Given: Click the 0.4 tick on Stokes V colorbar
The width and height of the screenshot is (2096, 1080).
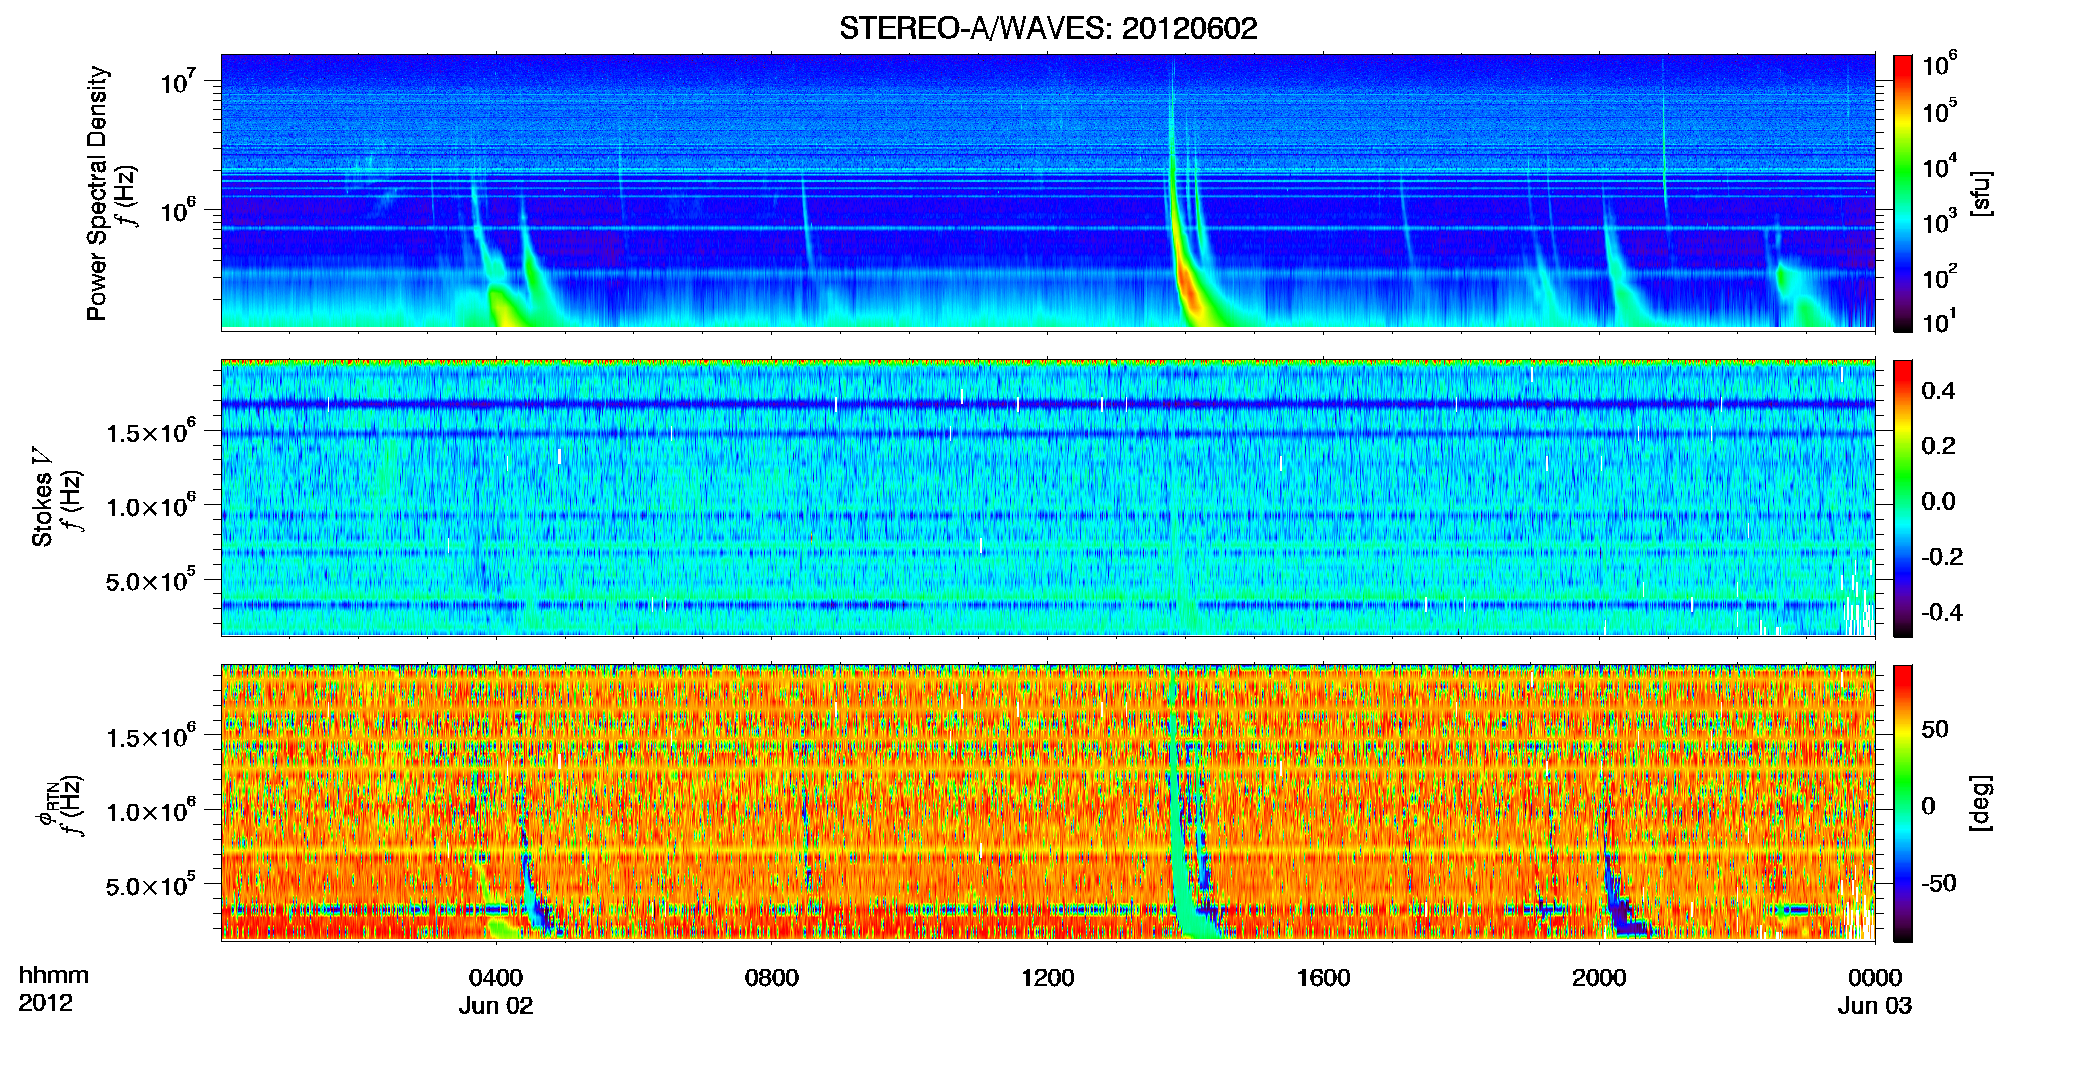Looking at the screenshot, I should [x=1938, y=391].
